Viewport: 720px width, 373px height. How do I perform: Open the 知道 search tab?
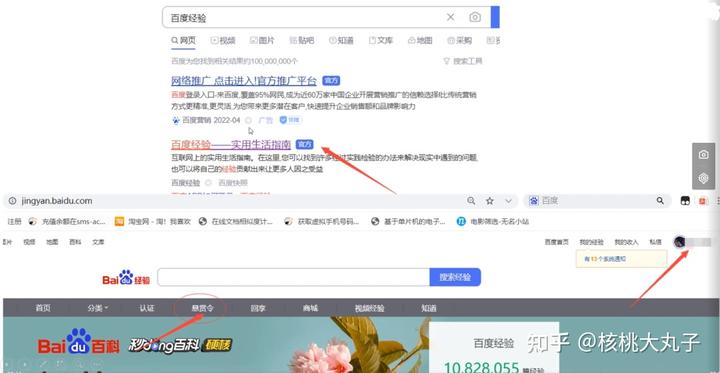(x=341, y=41)
